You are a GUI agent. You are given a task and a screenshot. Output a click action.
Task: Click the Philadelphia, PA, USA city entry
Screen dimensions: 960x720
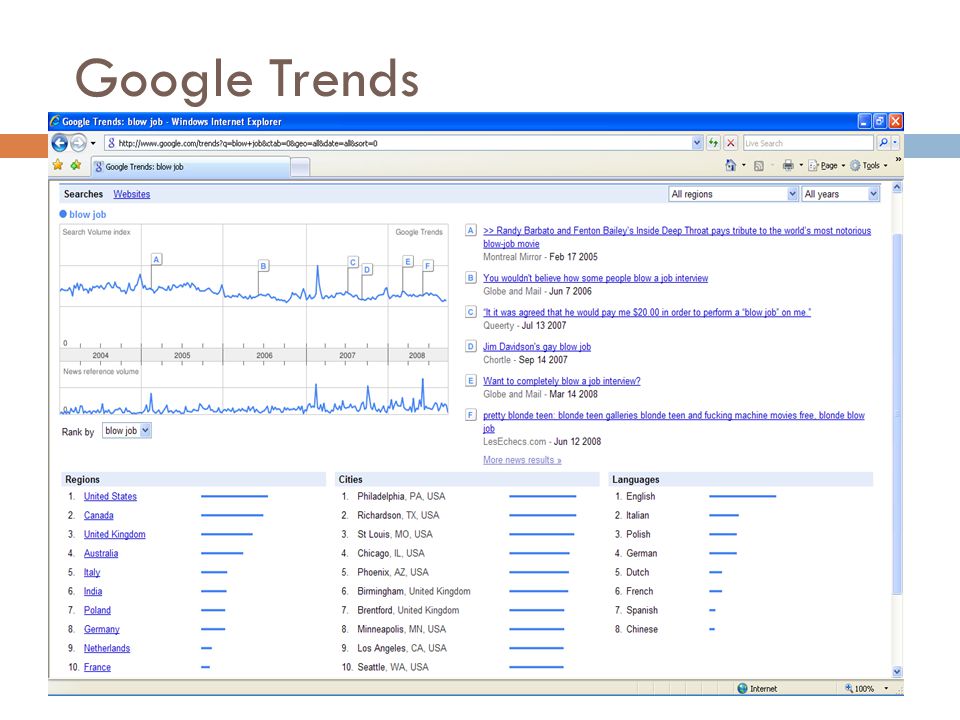click(401, 496)
